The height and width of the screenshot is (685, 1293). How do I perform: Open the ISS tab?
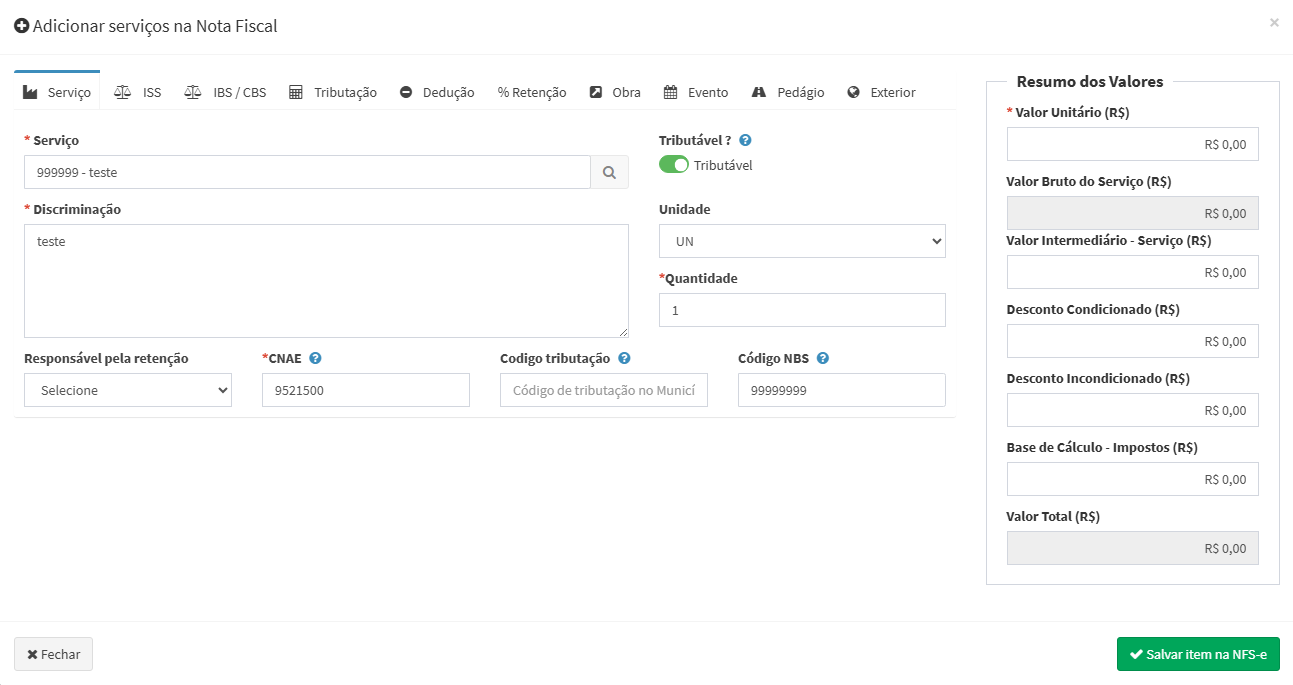138,92
